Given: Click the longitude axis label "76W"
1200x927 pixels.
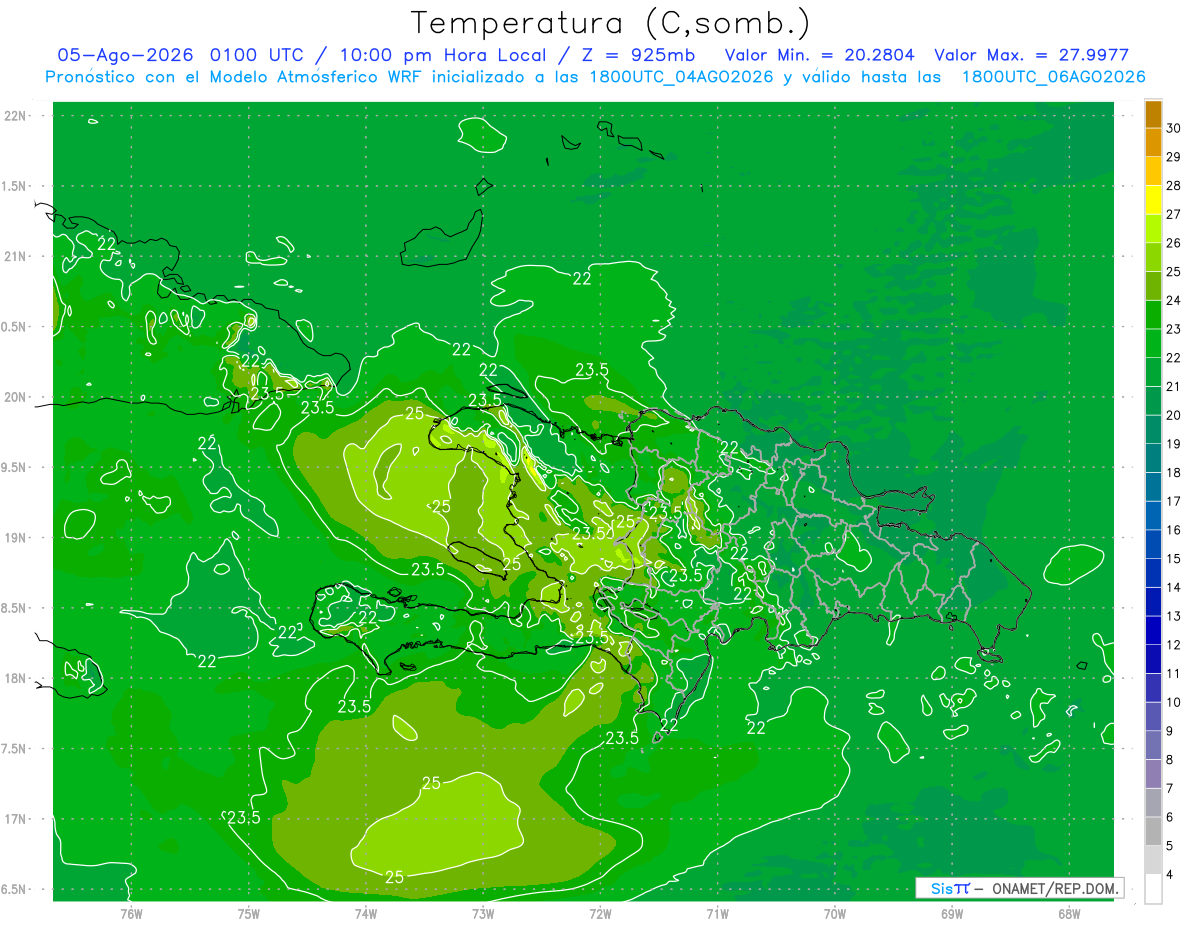Looking at the screenshot, I should click(x=131, y=913).
